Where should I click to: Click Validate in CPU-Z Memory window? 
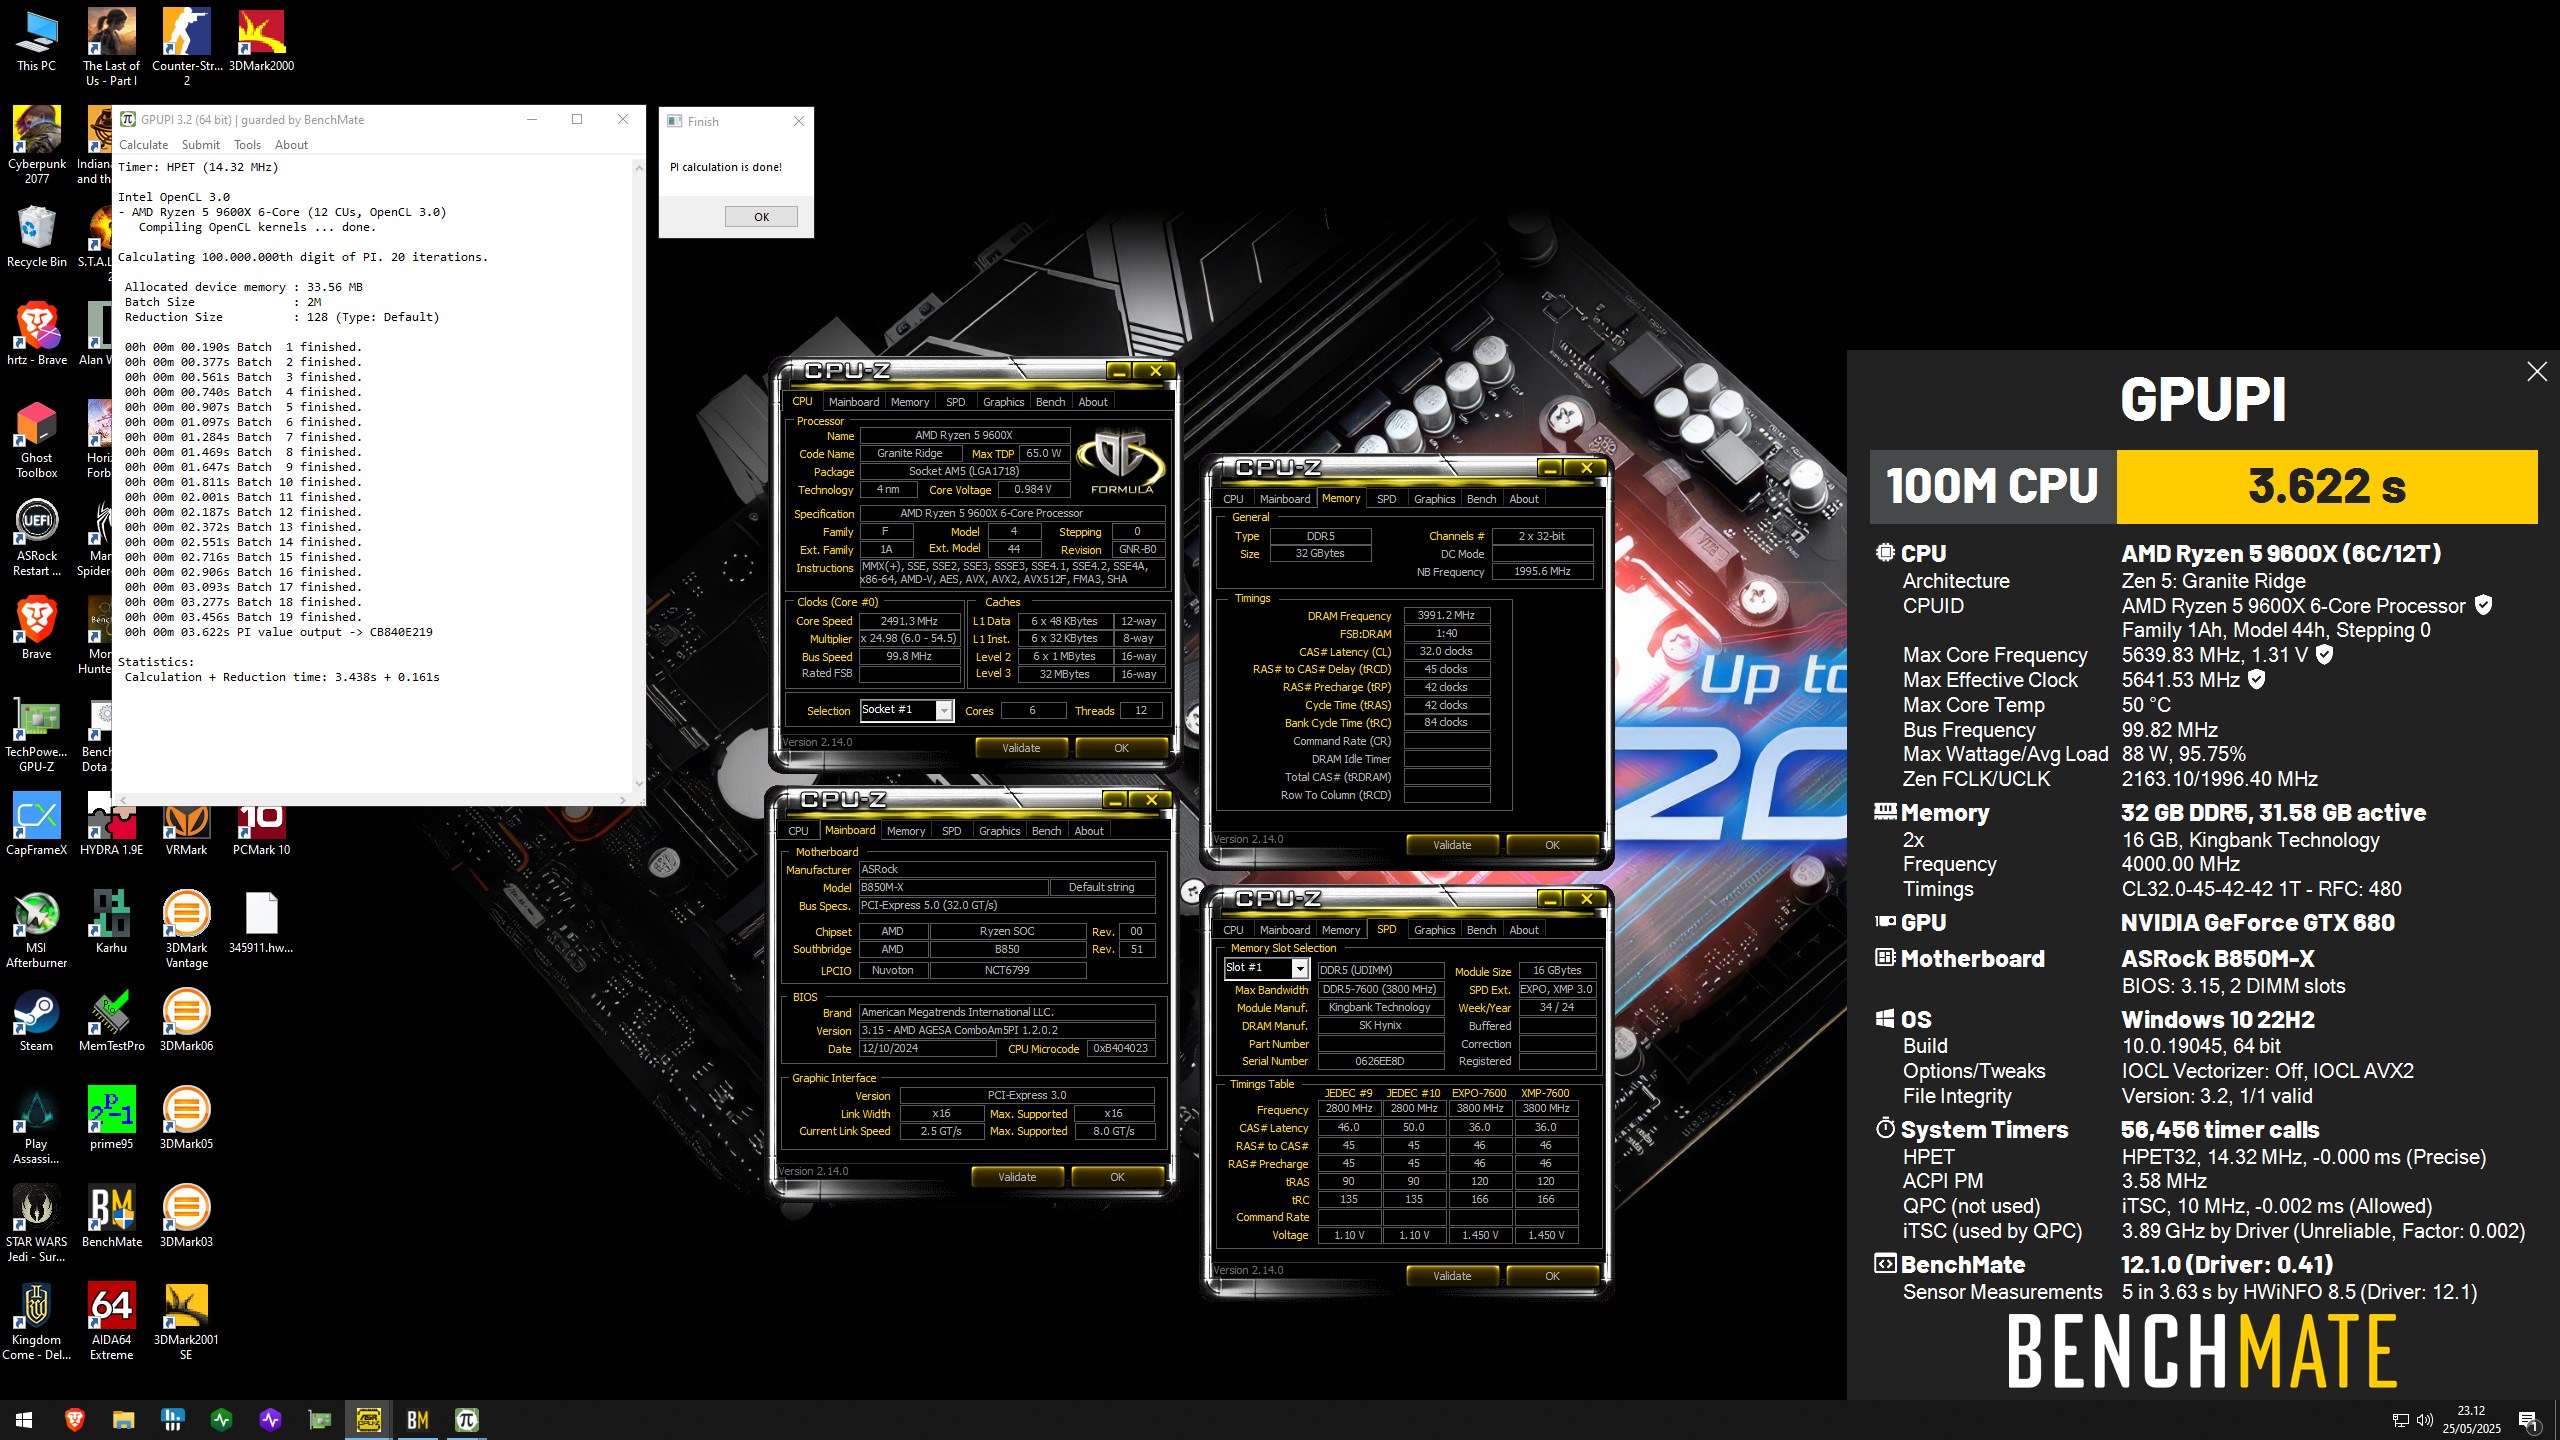[1452, 845]
